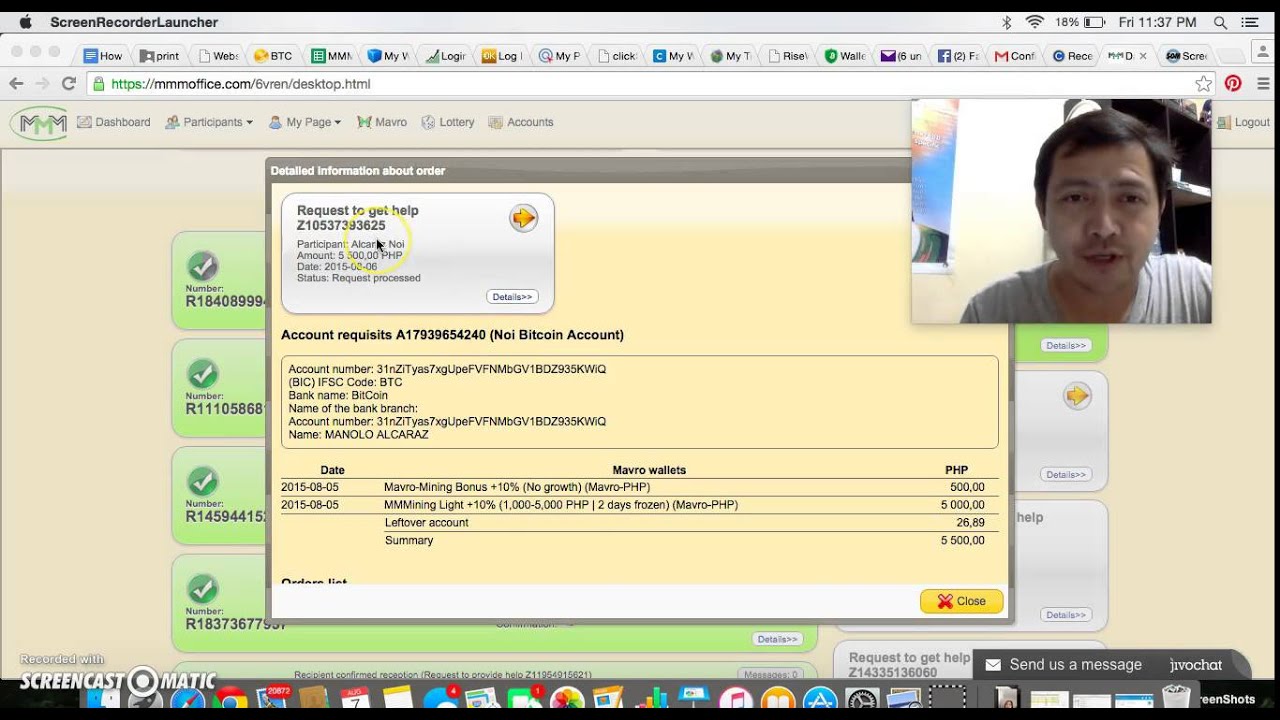Open the Photos app from the Dock

567,701
